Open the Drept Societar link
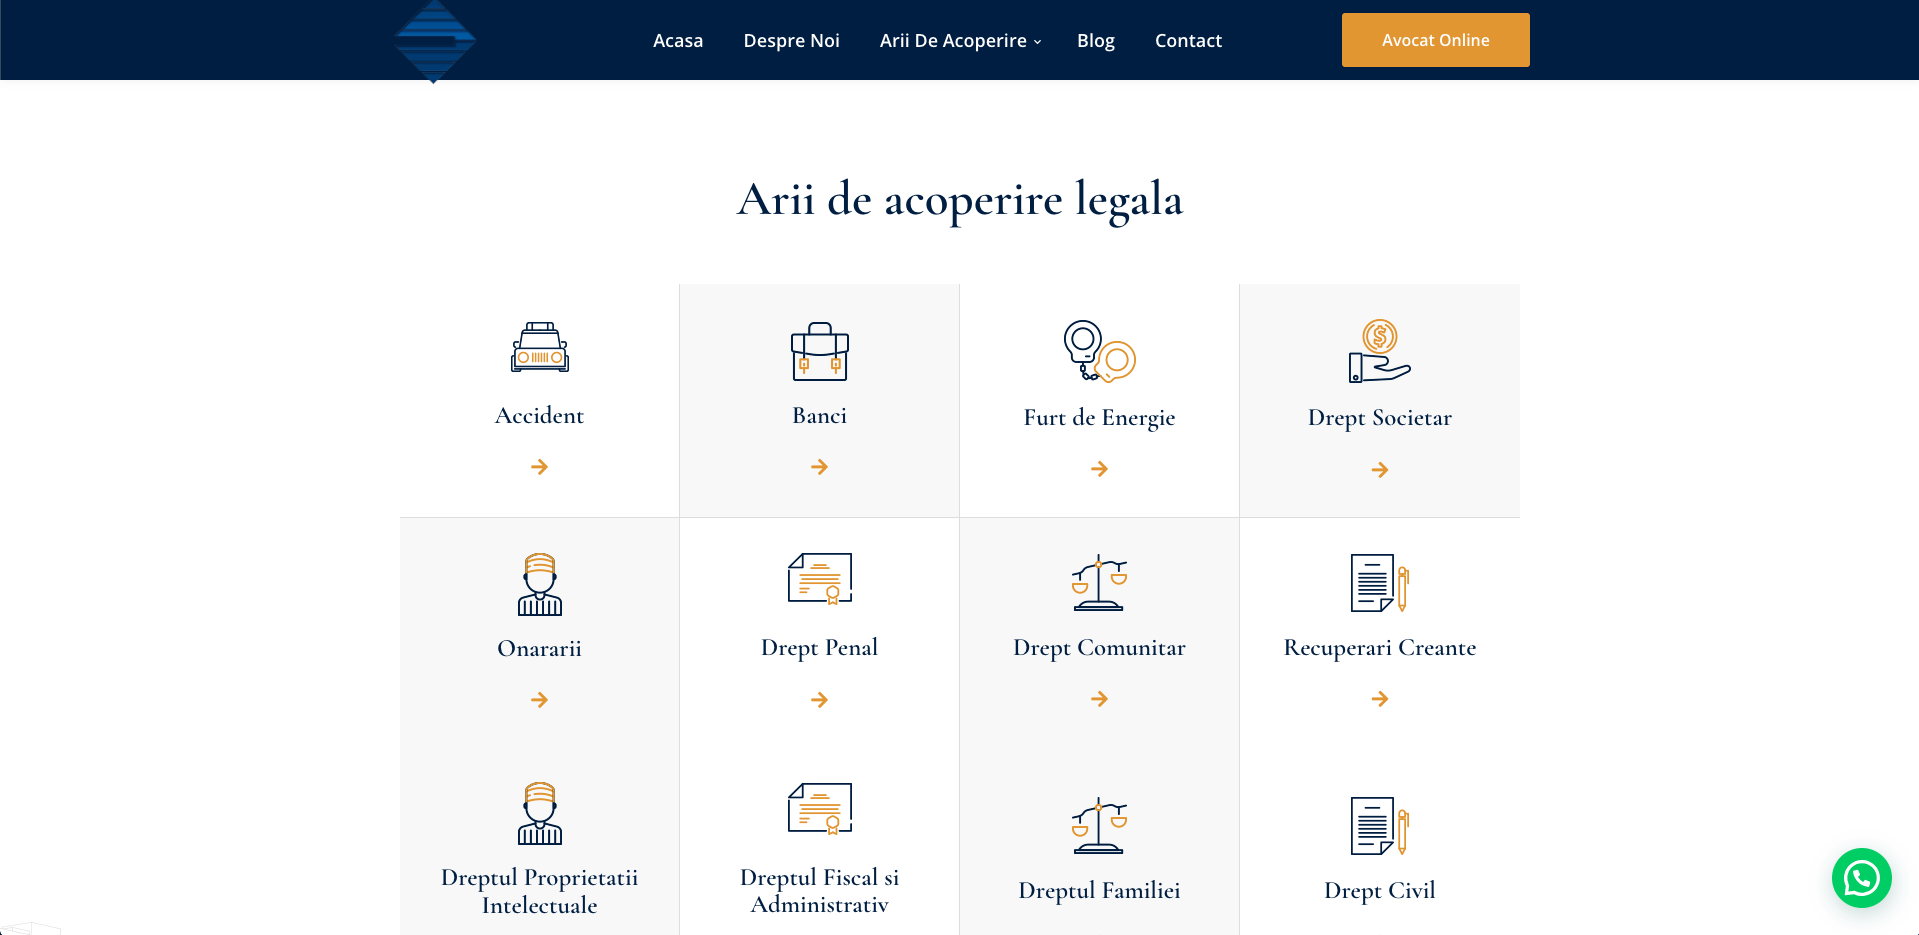This screenshot has width=1919, height=935. (1380, 418)
